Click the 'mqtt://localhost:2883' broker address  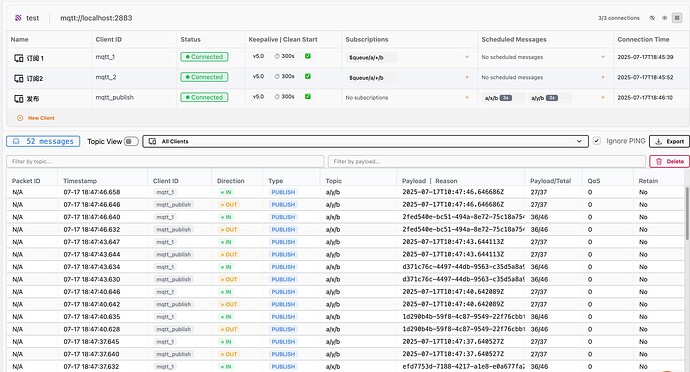[96, 18]
